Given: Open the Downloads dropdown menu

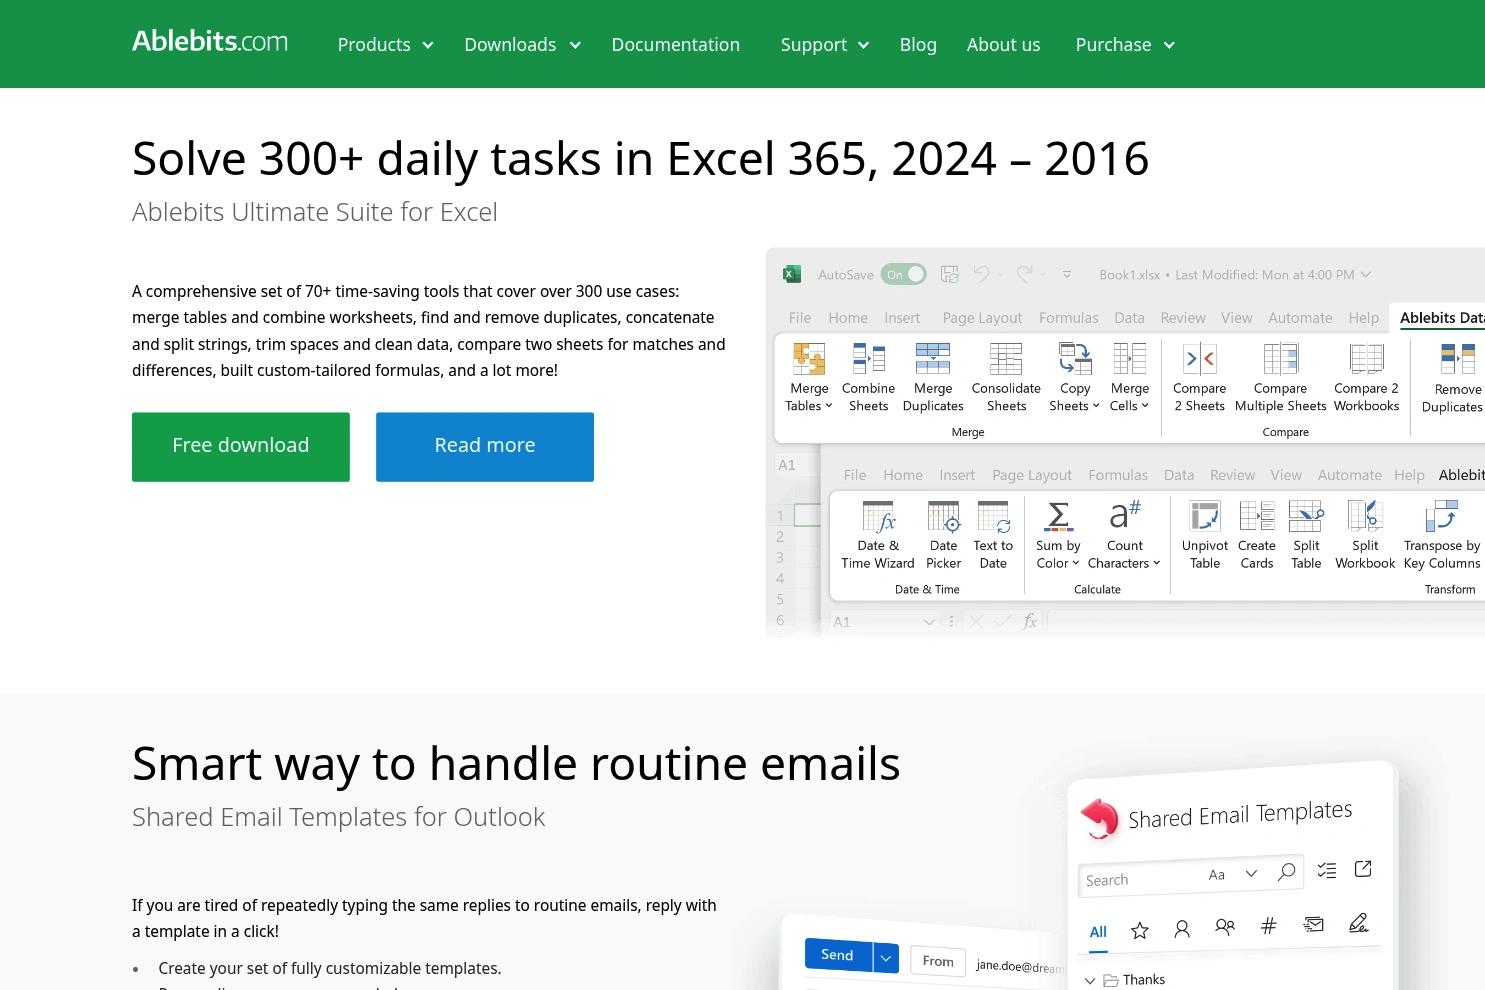Looking at the screenshot, I should point(522,45).
